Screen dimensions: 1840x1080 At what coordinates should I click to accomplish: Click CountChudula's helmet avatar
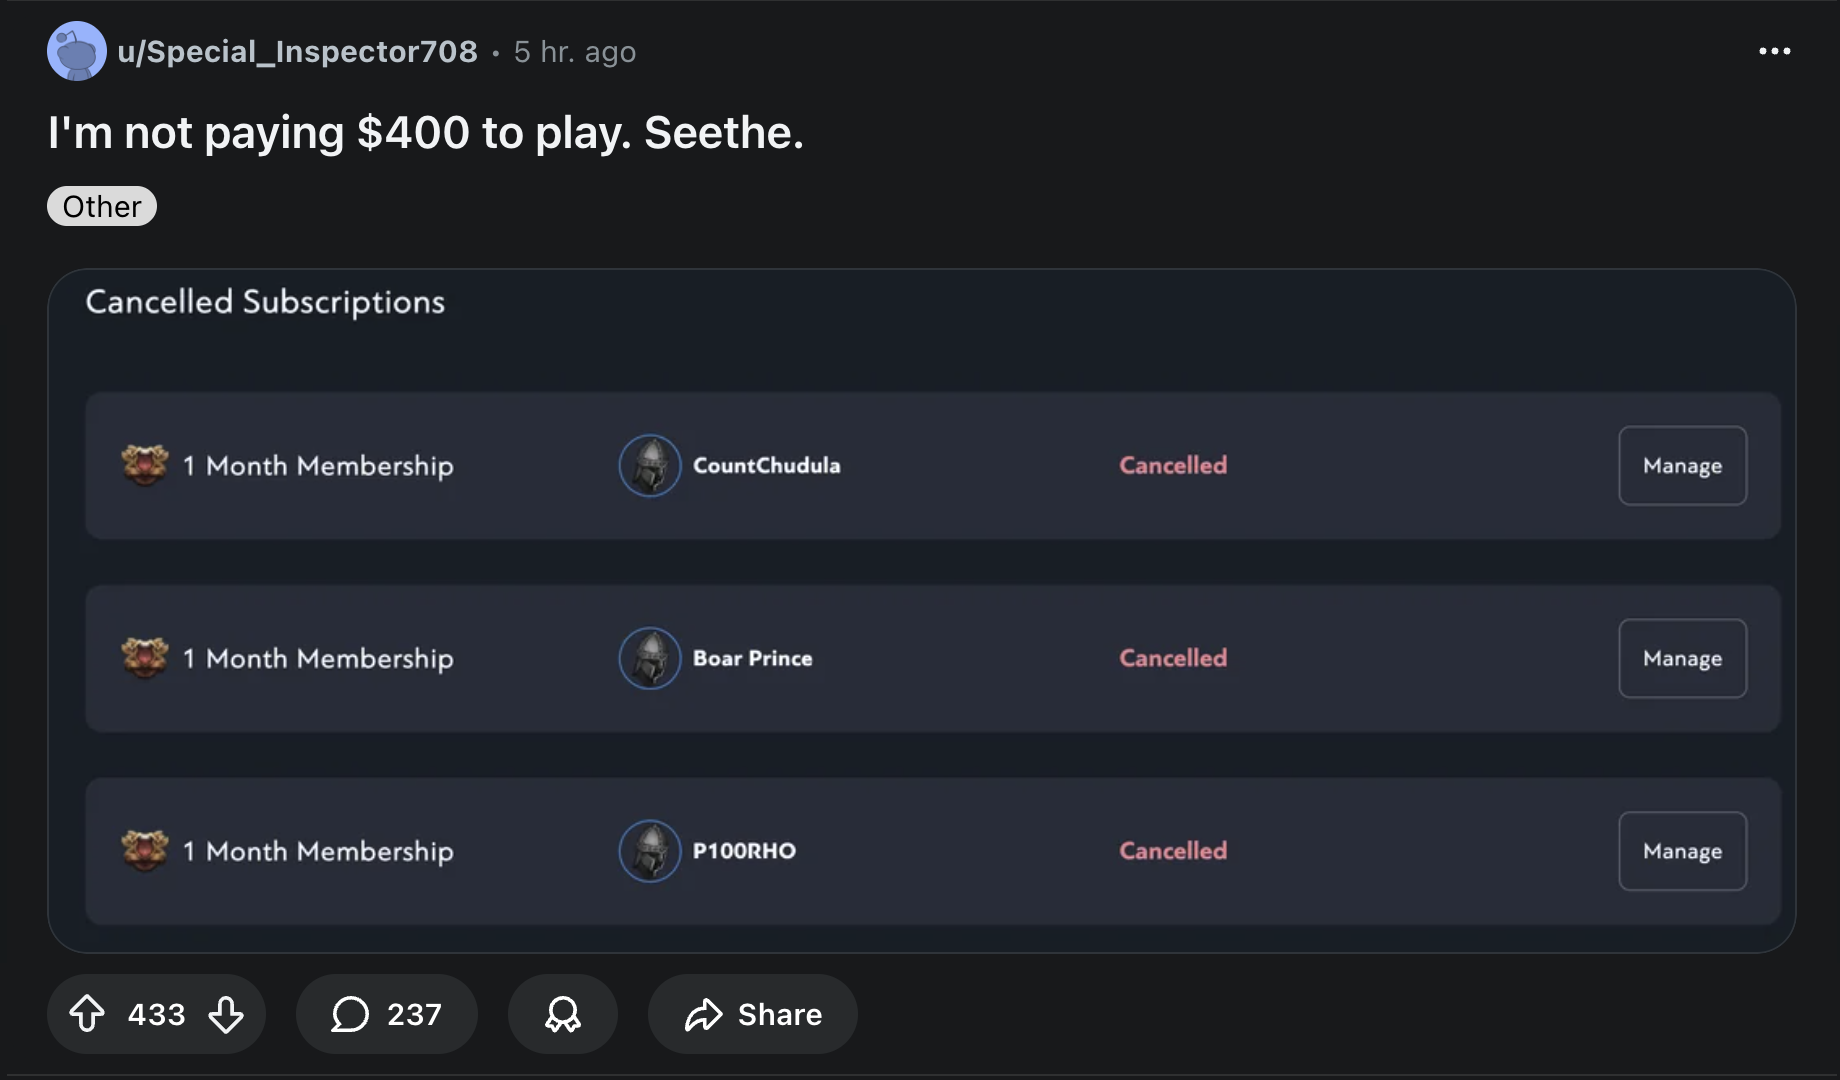click(x=650, y=465)
